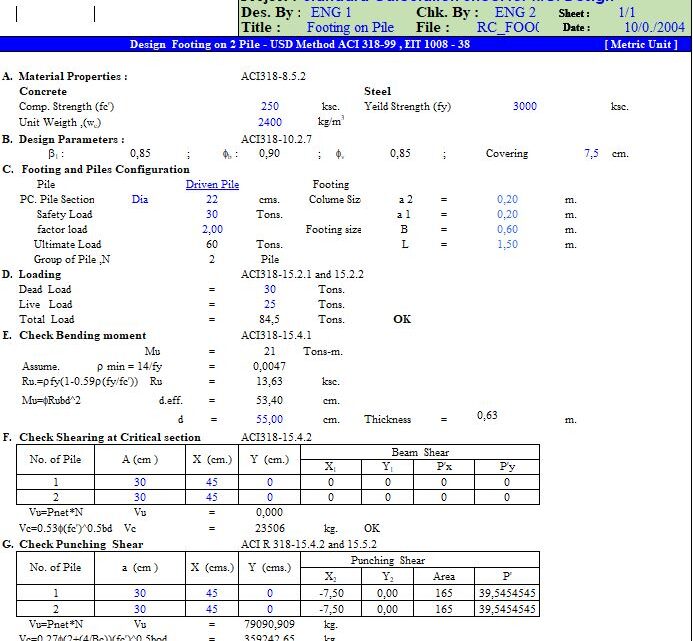Click heading A. Material Properties
693x641 pixels.
(x=65, y=76)
